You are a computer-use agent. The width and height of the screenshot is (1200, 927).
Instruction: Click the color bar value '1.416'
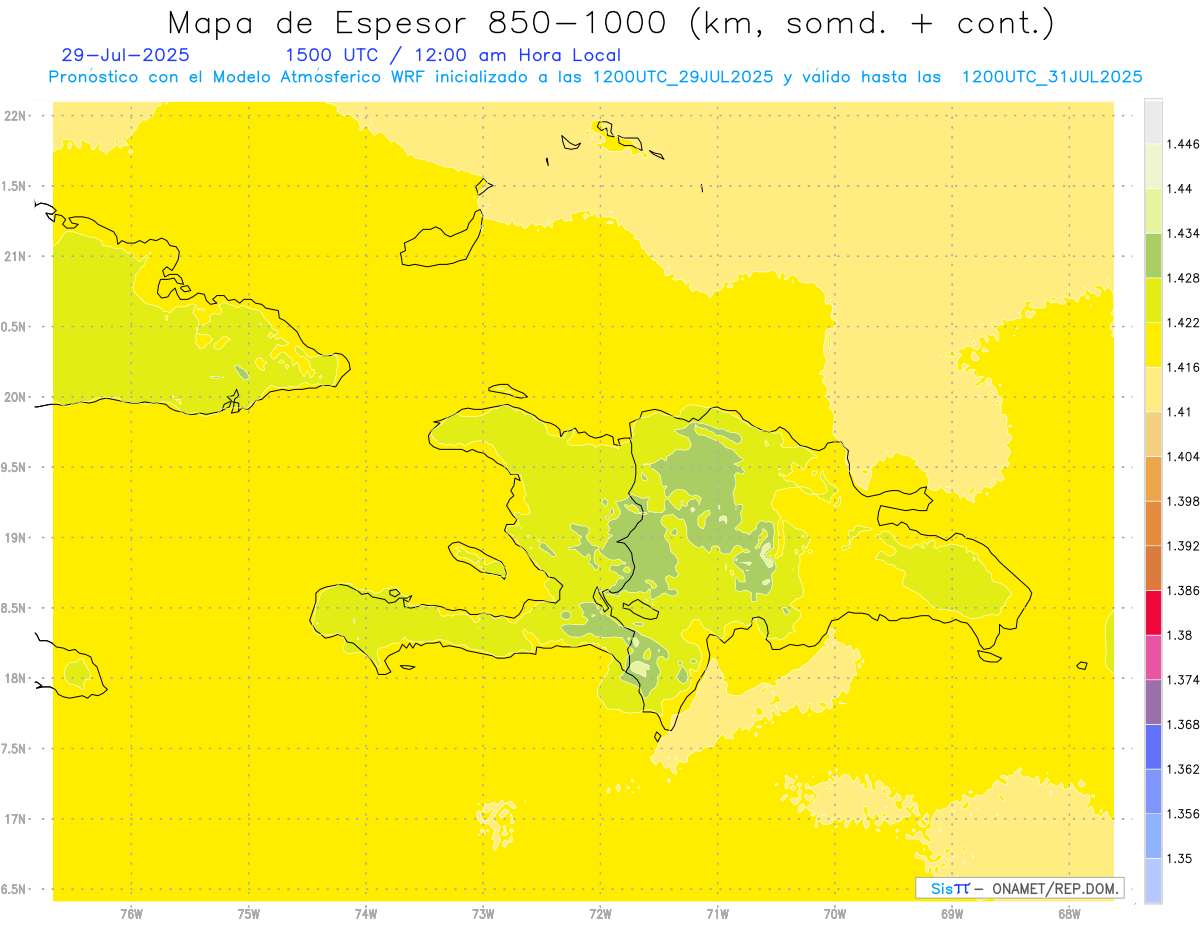pos(1184,367)
